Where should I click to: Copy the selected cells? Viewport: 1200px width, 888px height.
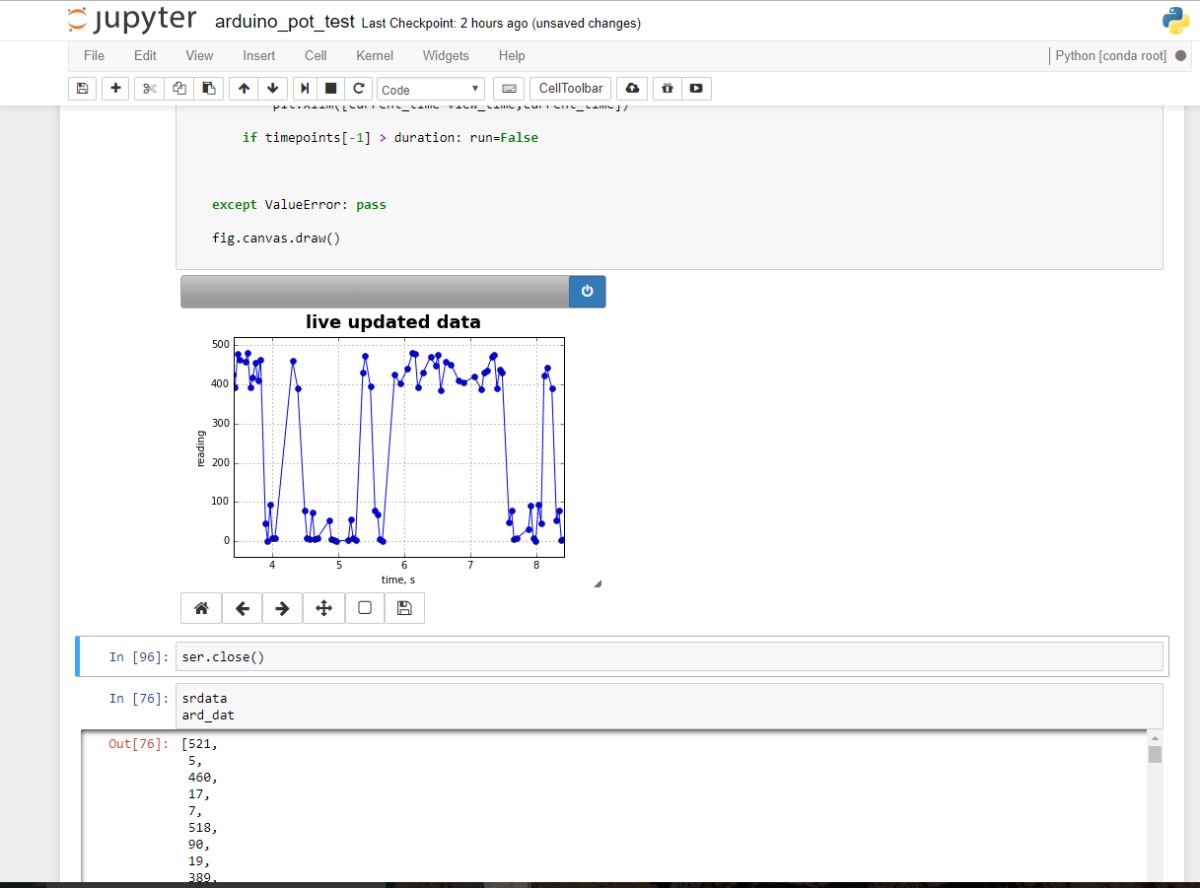pos(179,88)
